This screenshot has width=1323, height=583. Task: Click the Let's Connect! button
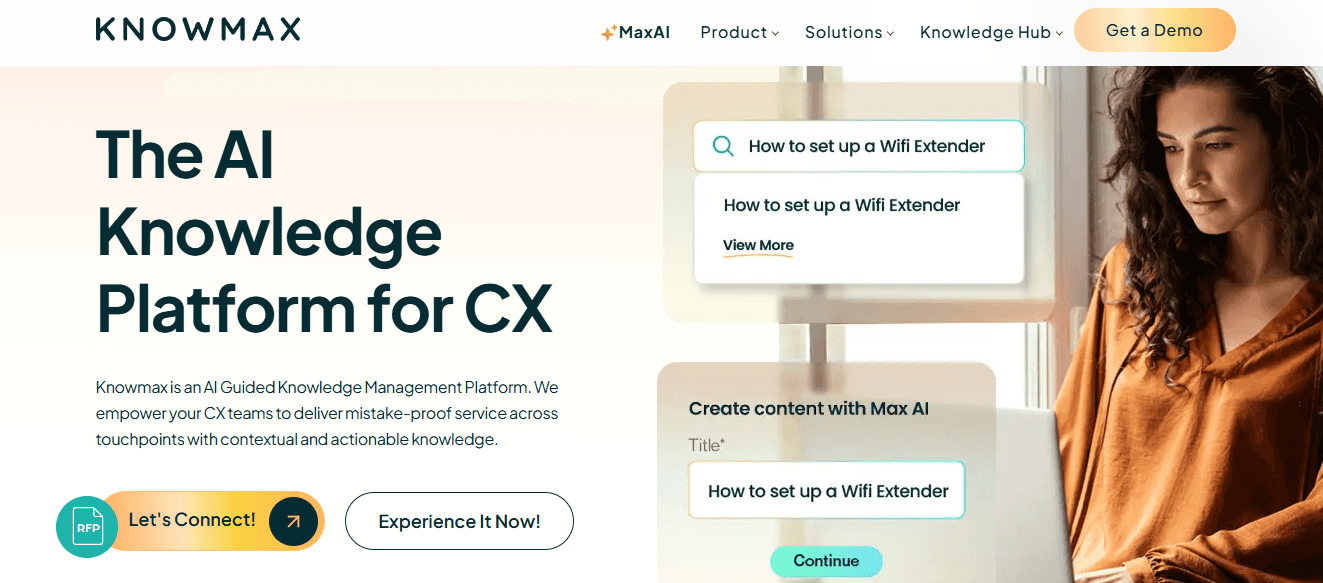click(192, 520)
